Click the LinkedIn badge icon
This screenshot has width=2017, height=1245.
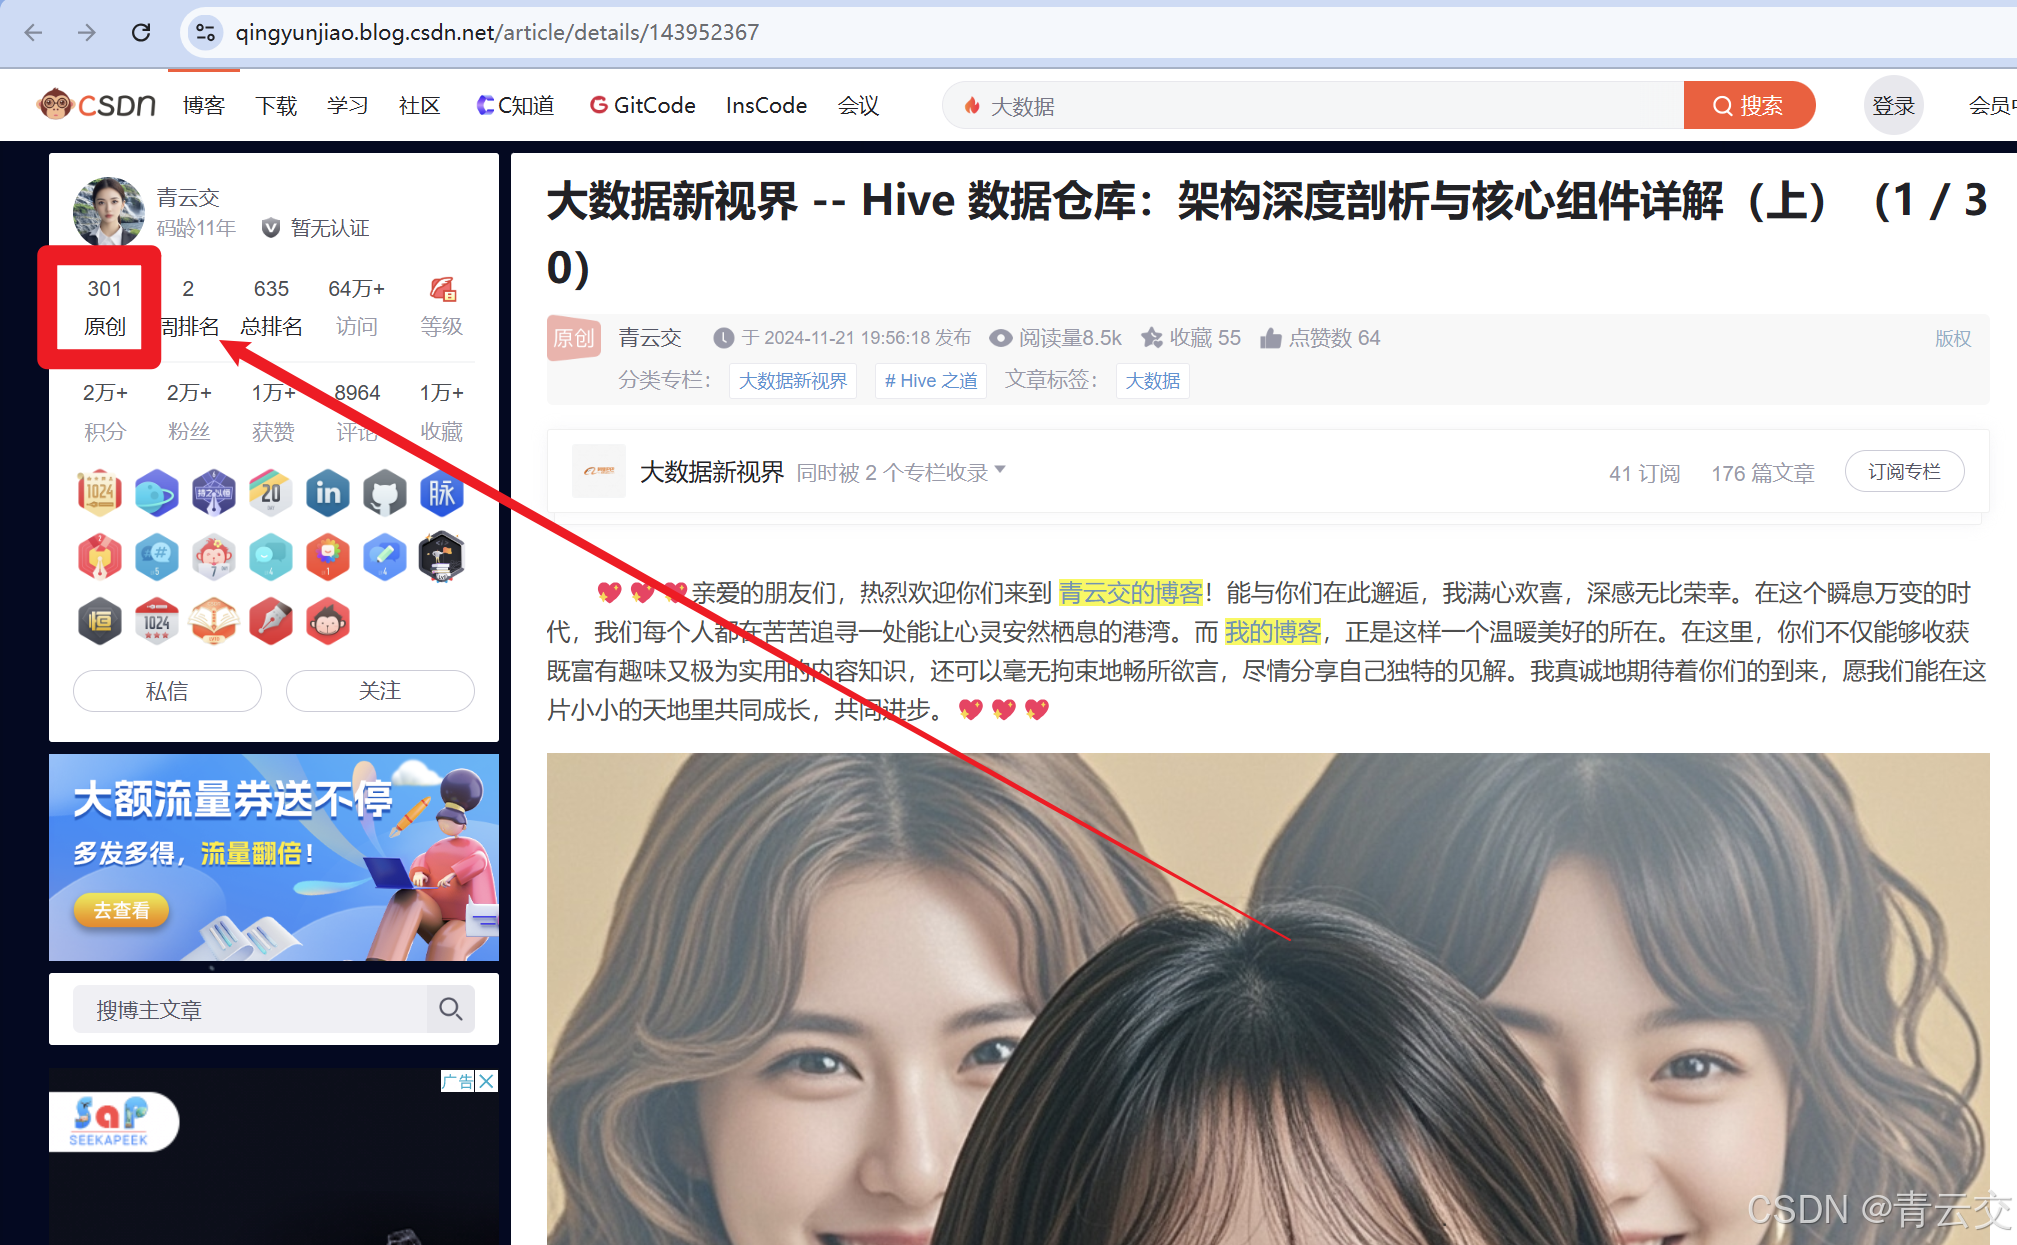tap(328, 493)
